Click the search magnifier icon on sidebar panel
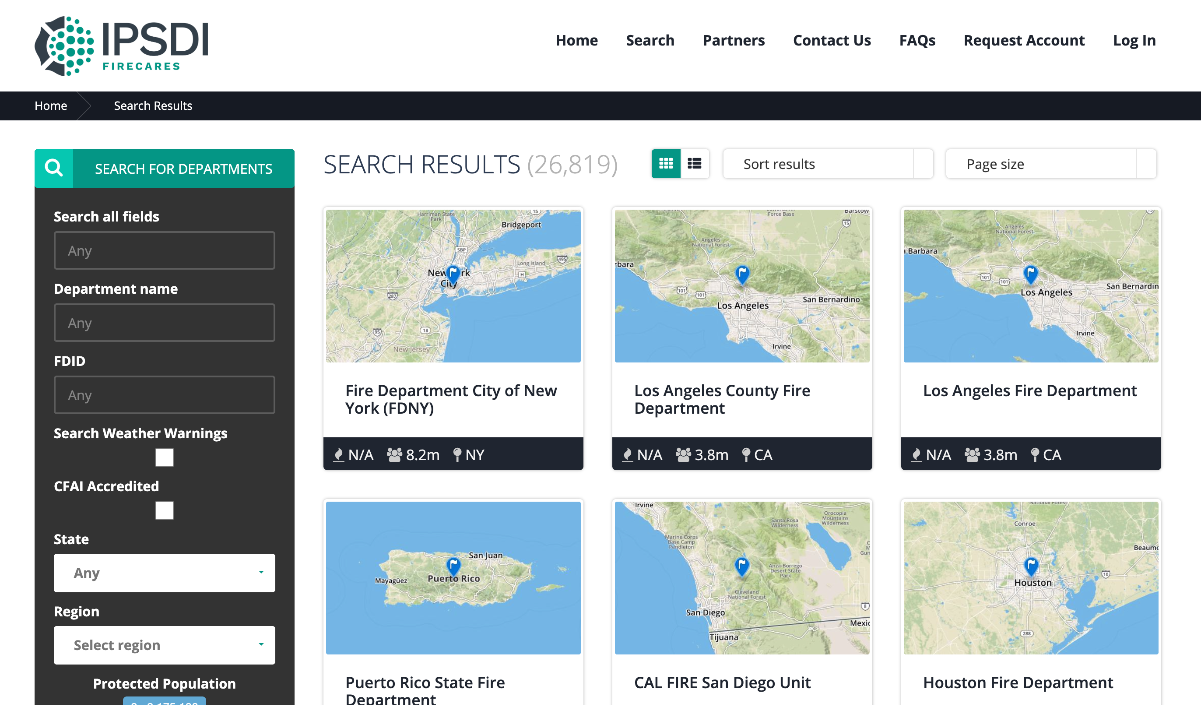 pos(54,168)
